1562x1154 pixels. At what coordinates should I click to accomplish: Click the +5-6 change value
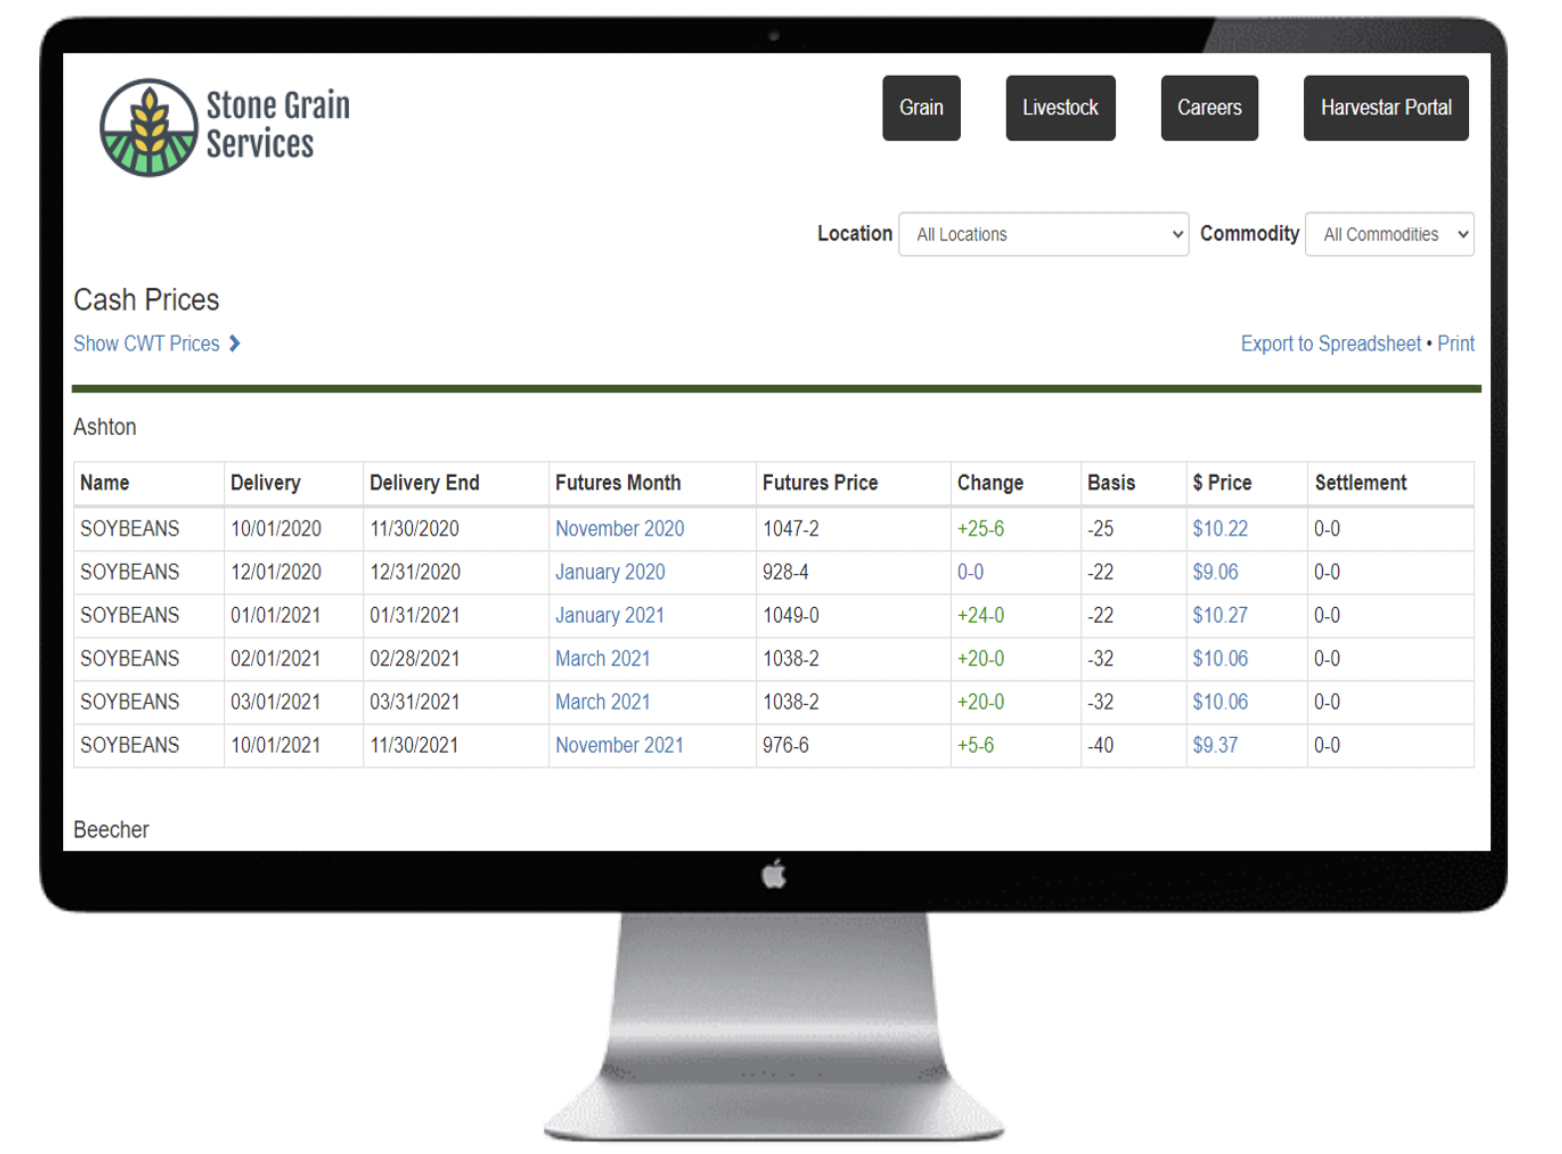pos(976,745)
